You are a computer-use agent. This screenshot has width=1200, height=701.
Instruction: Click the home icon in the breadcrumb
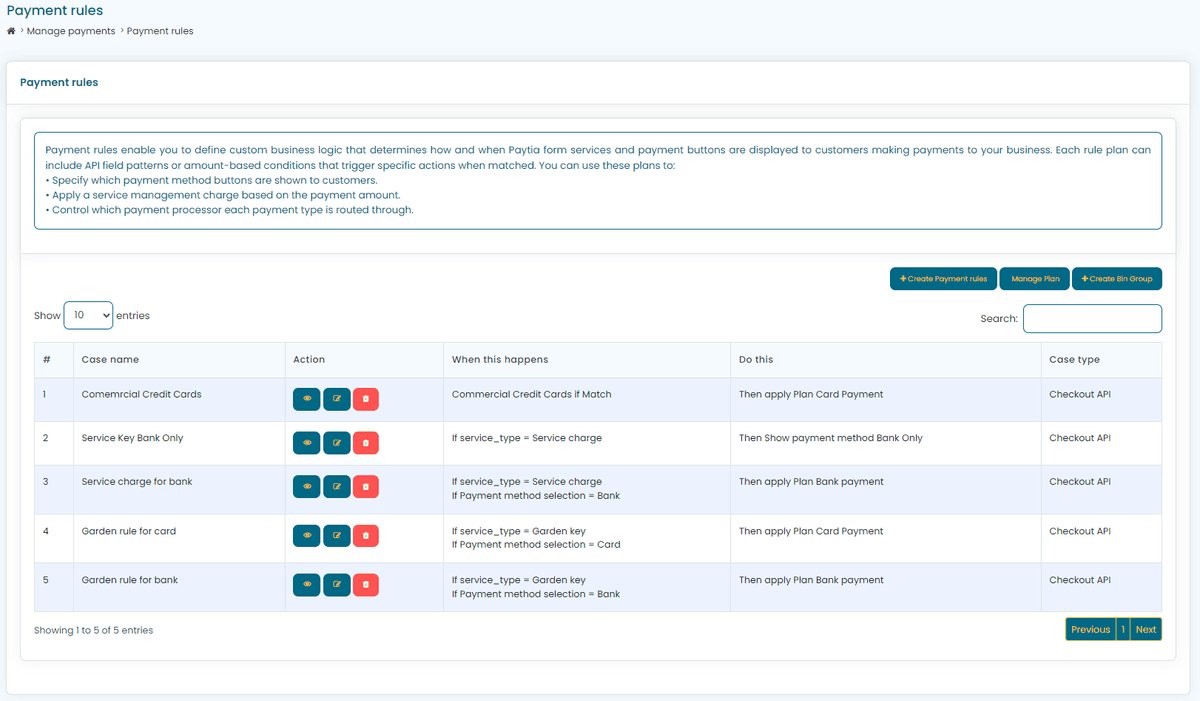pos(11,31)
